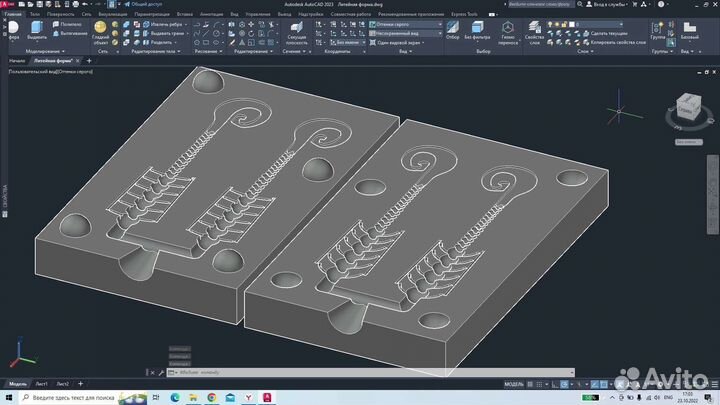Open Один видовой экран viewport dropdown
Screen dimensions: 720x405
pos(397,42)
